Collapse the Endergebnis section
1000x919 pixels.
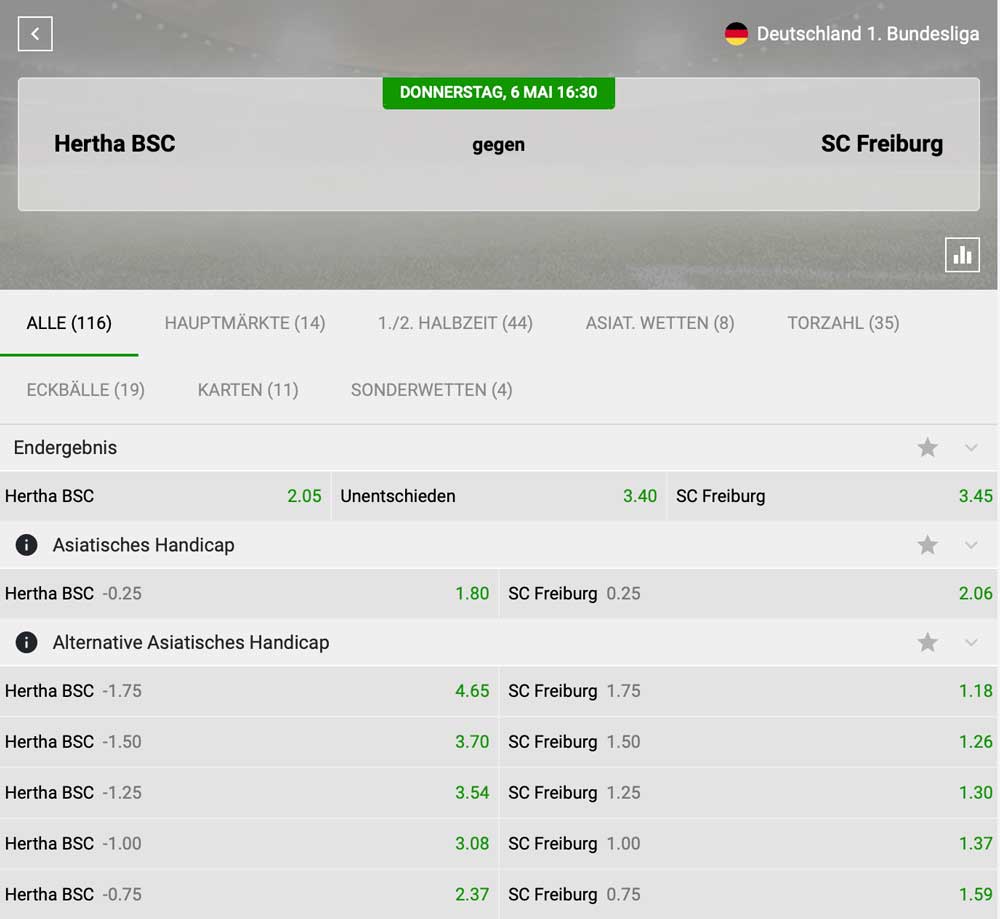pyautogui.click(x=971, y=448)
